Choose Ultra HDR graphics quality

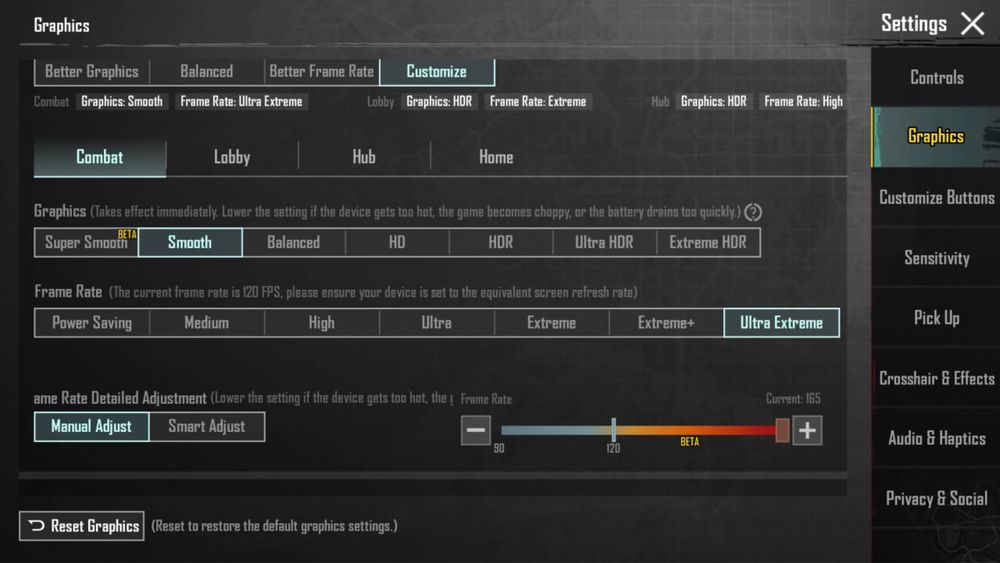tap(604, 242)
